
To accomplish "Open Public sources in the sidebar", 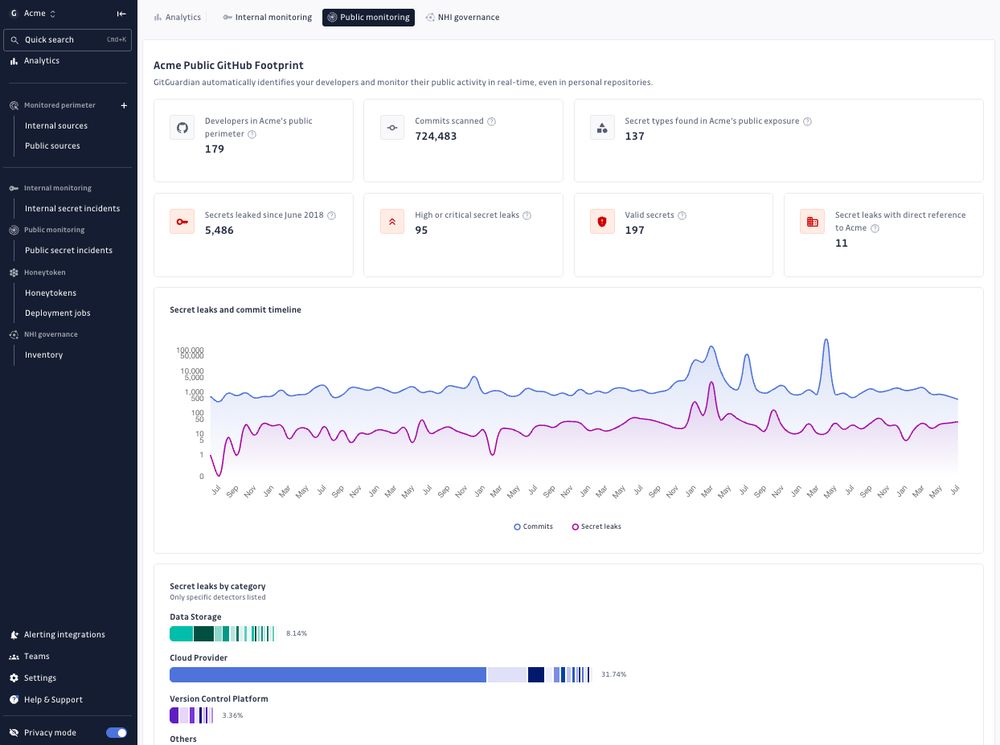I will (52, 145).
